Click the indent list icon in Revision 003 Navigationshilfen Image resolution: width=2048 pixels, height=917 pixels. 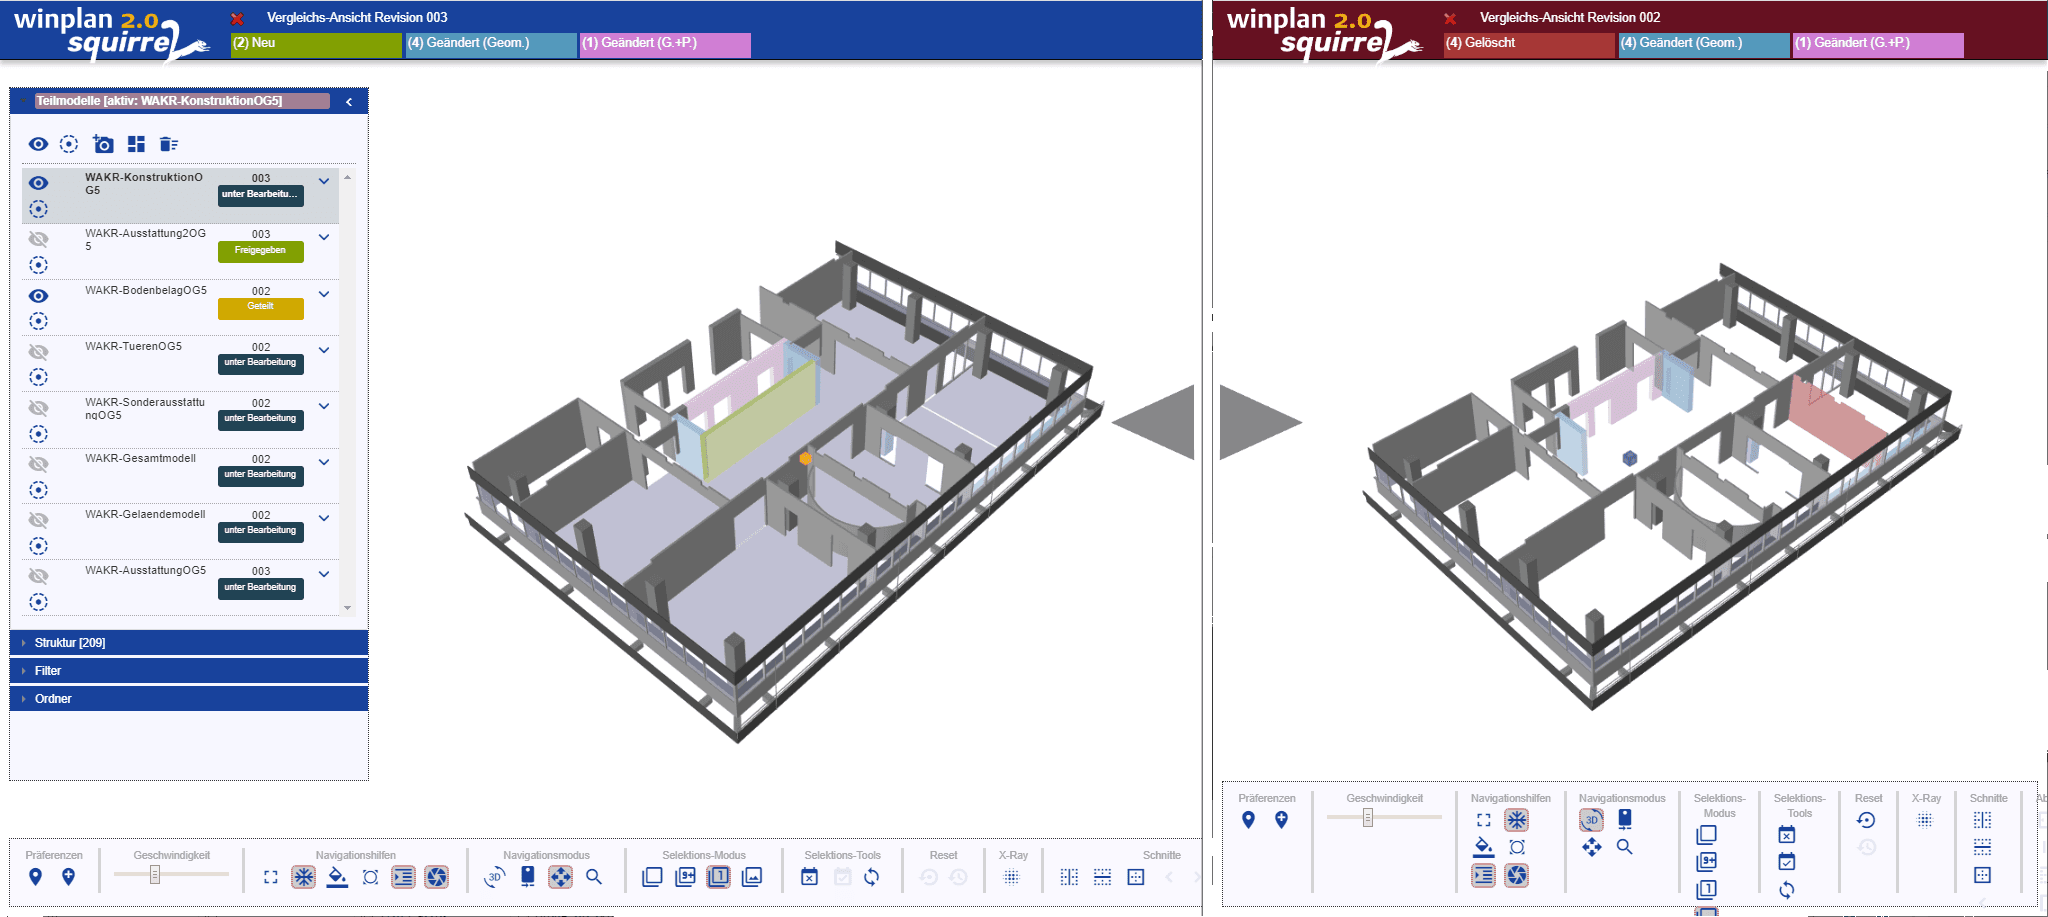pos(403,877)
